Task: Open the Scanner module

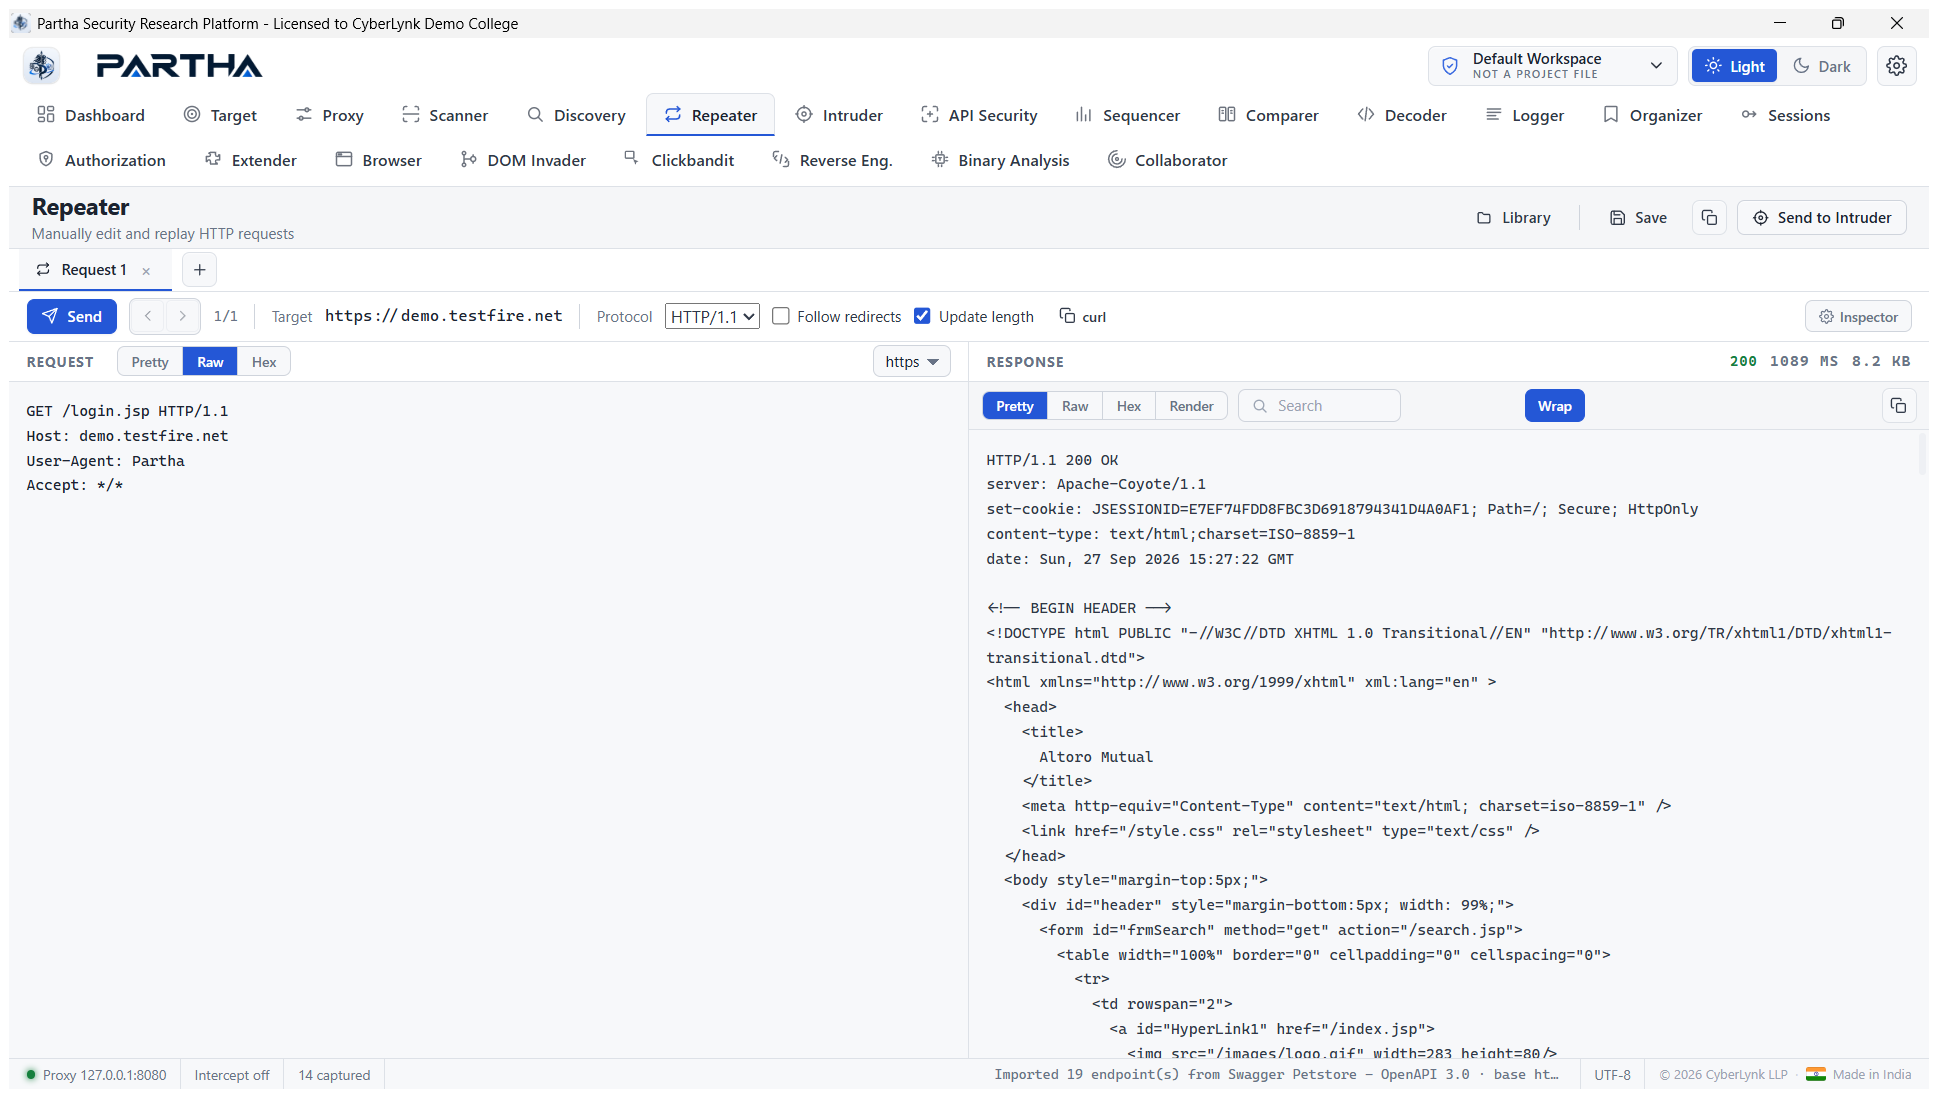Action: pyautogui.click(x=445, y=115)
